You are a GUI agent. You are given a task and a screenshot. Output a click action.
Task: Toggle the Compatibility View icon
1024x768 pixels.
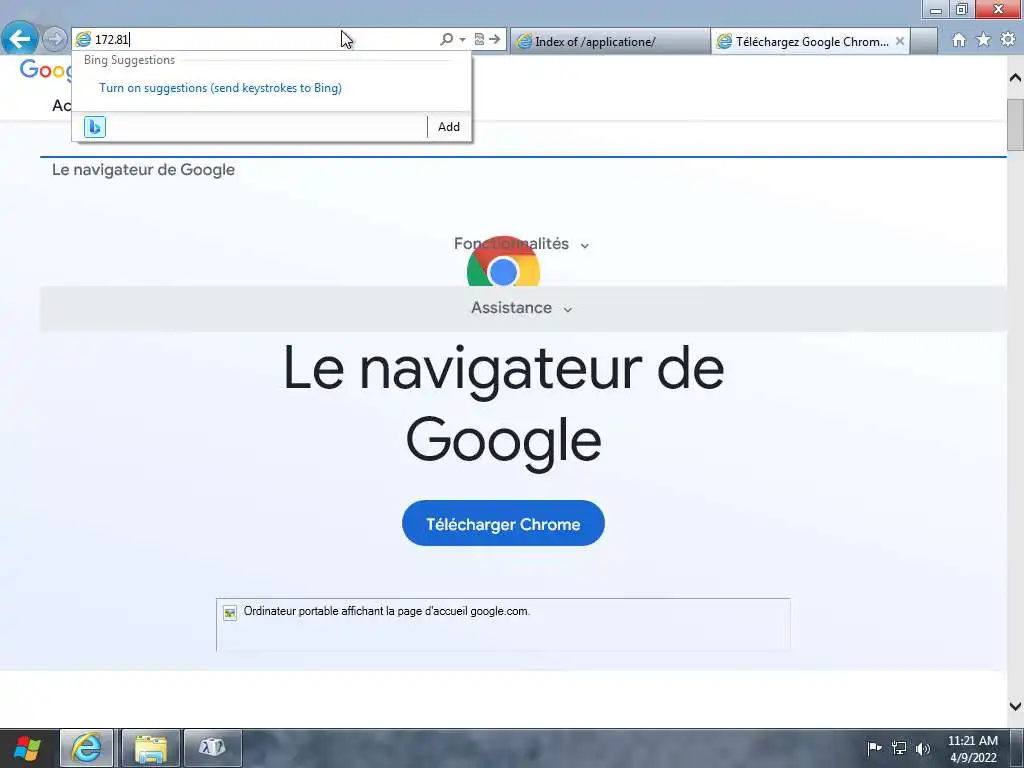479,39
